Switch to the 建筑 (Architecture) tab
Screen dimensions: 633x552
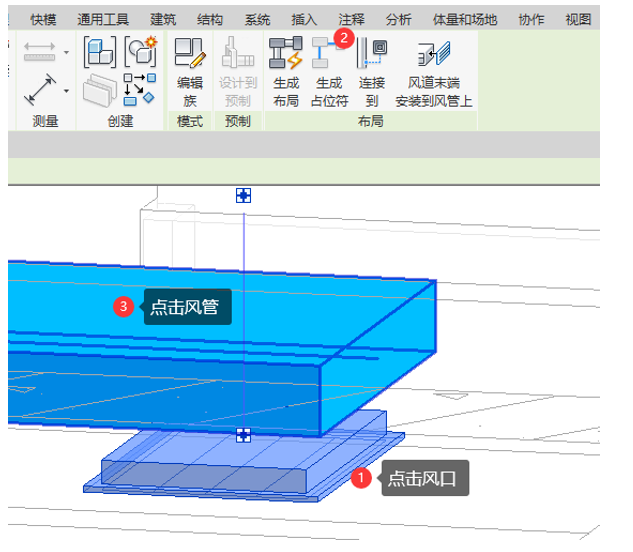(x=163, y=19)
